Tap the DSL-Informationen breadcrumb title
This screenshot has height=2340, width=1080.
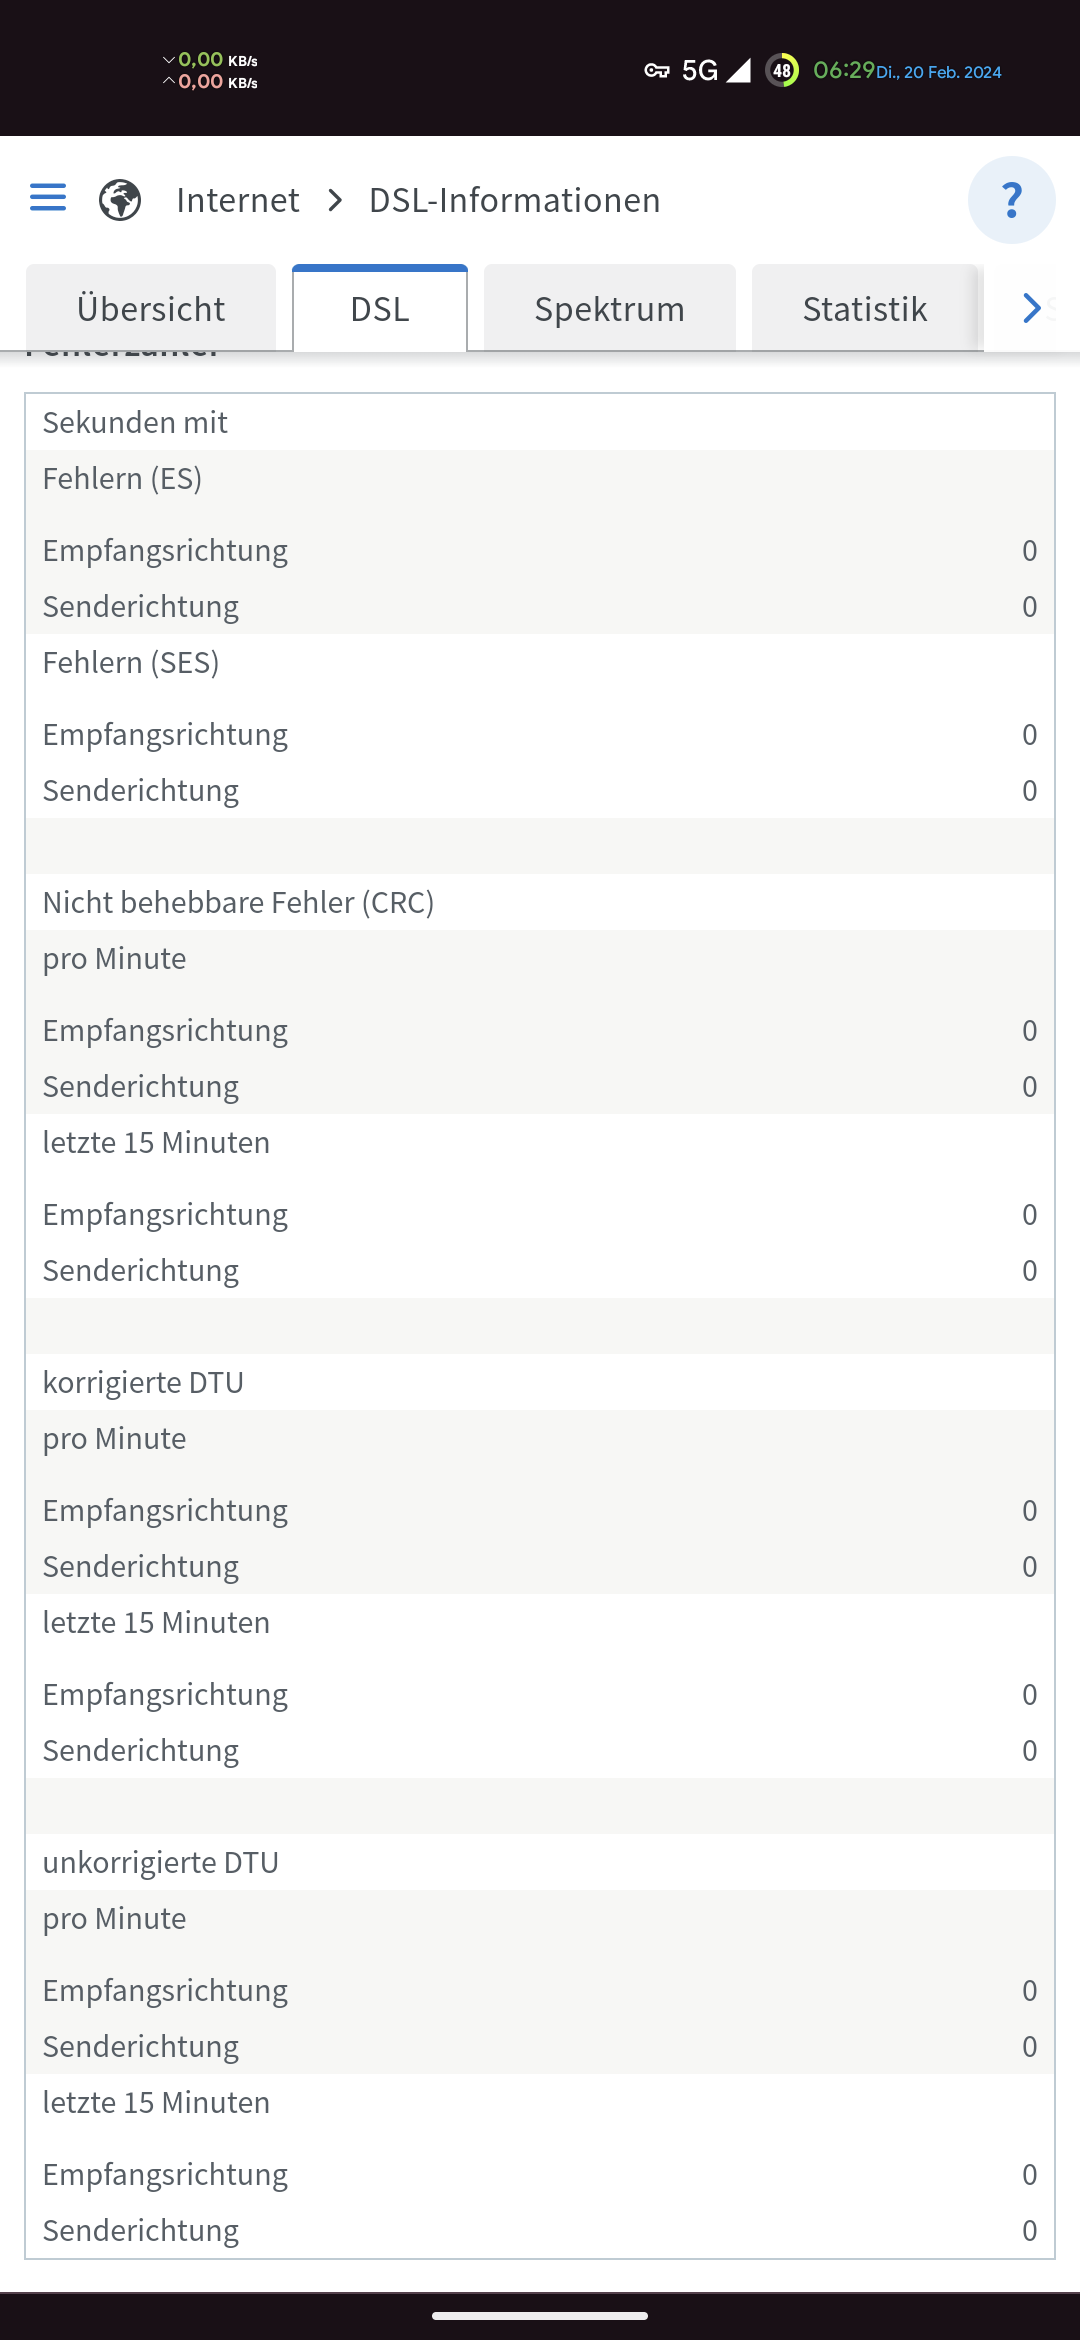coord(515,200)
